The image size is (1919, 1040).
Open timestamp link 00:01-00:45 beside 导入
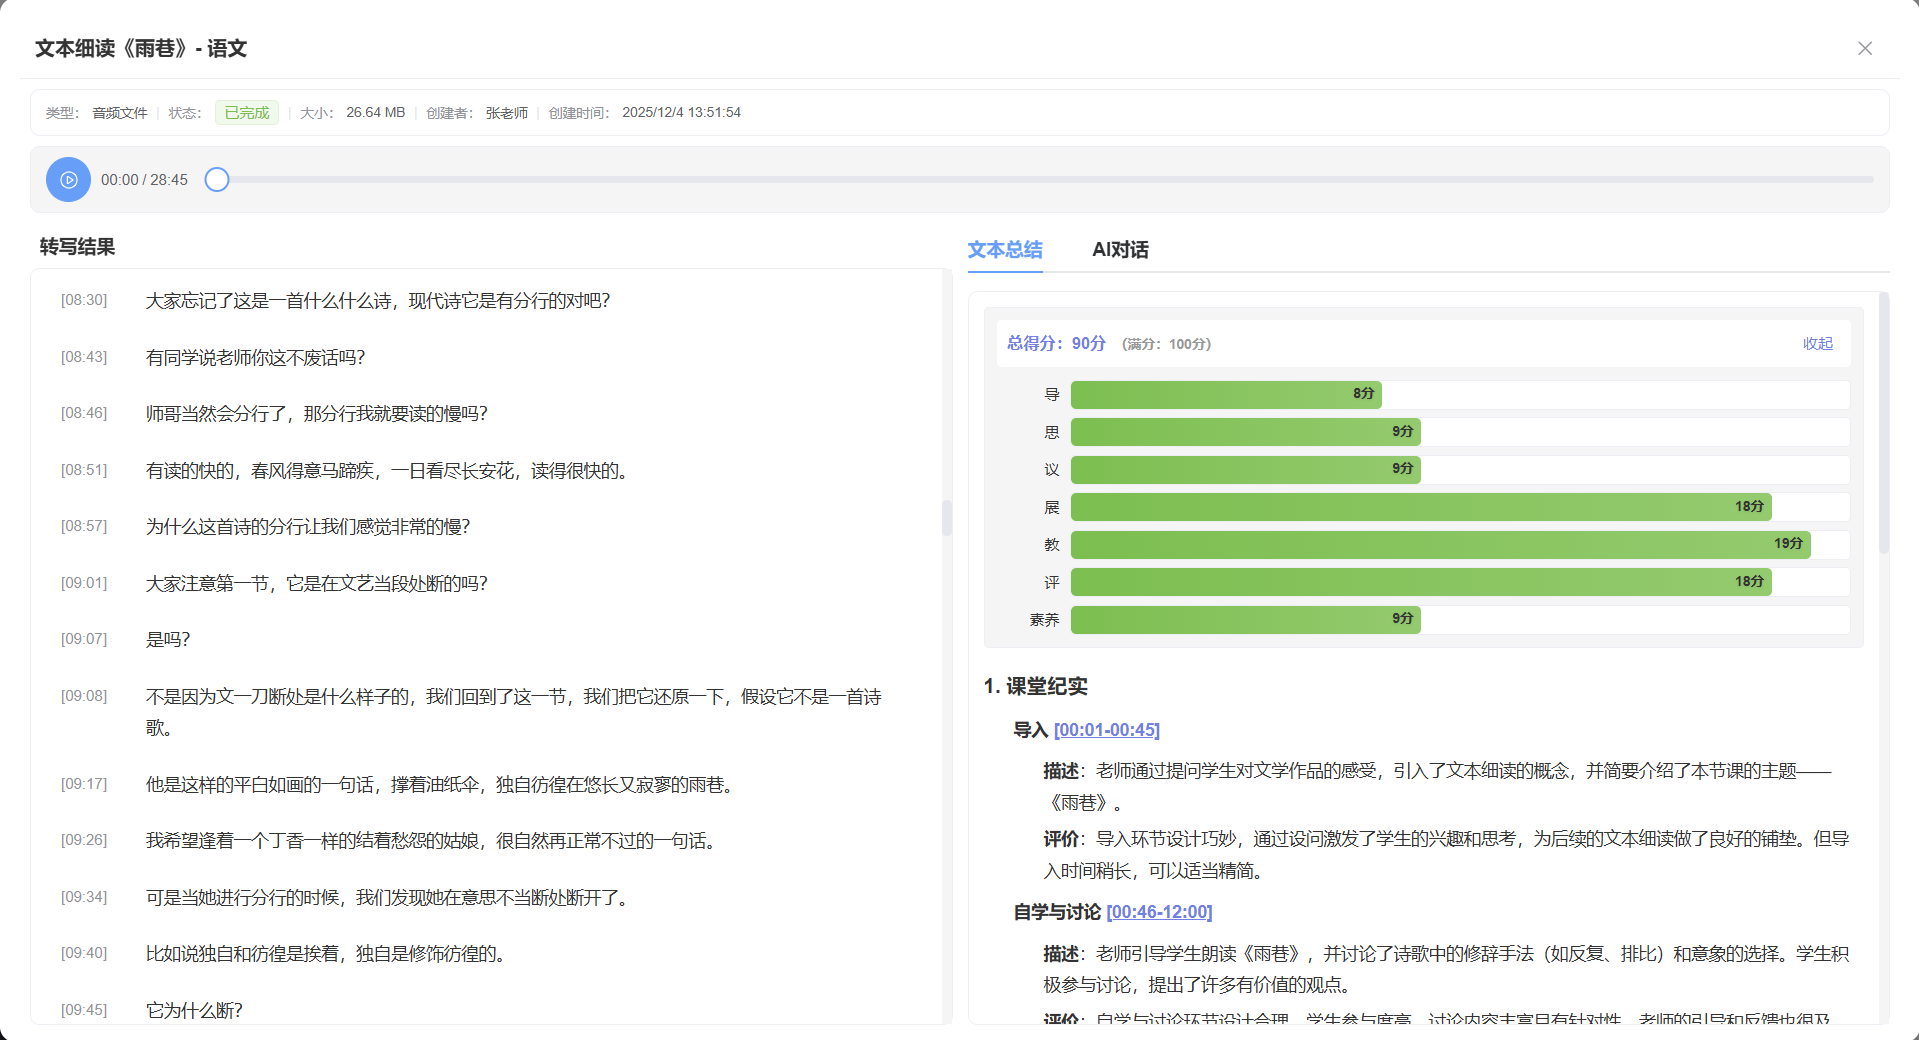point(1107,730)
